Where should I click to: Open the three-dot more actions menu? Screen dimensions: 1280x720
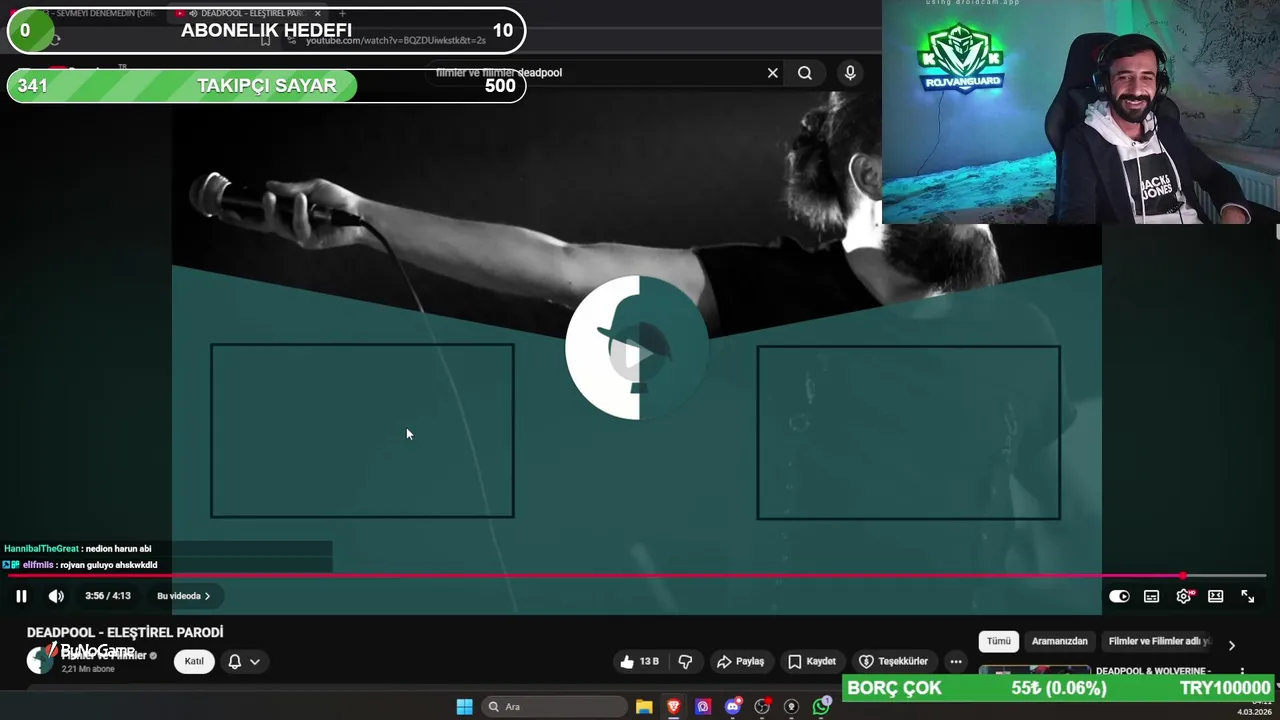tap(956, 661)
